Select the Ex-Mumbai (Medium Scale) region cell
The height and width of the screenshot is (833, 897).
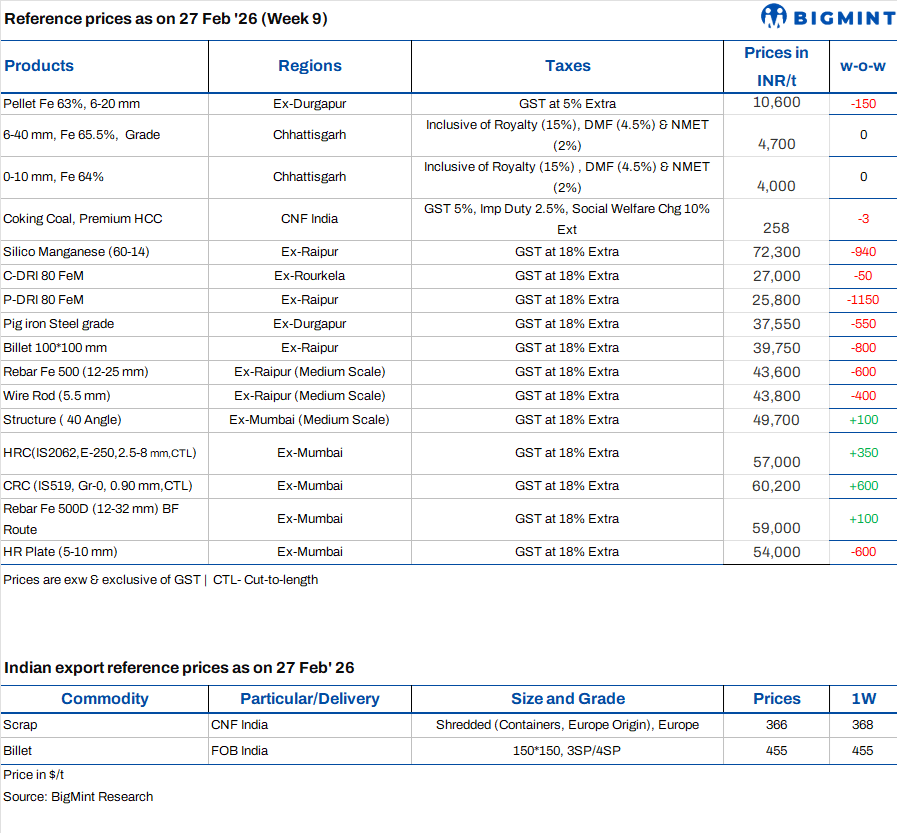[310, 420]
